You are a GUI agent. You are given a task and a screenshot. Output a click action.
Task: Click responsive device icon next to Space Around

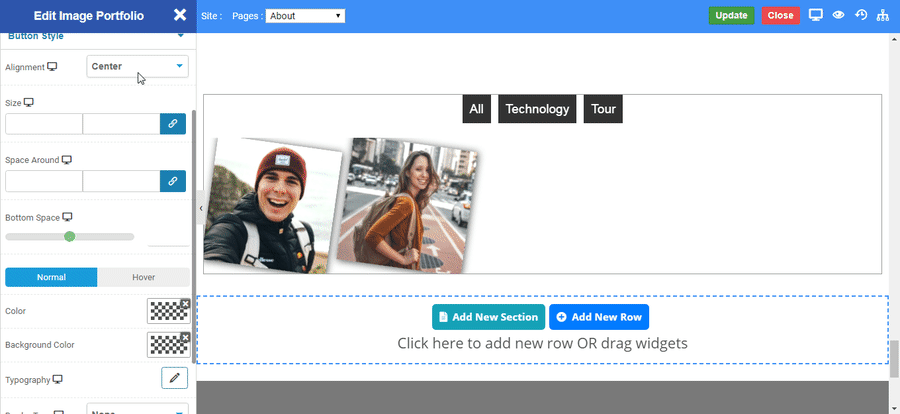point(67,160)
